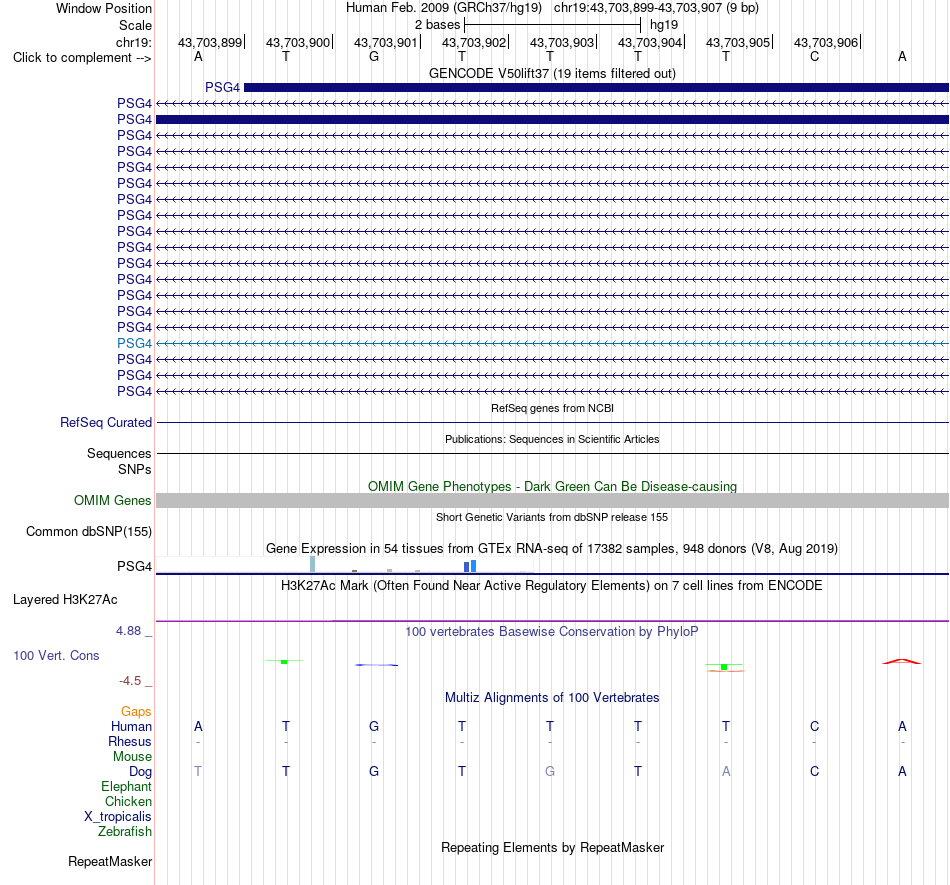Click the "2 bases" scale bar label
950x885 pixels.
[437, 25]
